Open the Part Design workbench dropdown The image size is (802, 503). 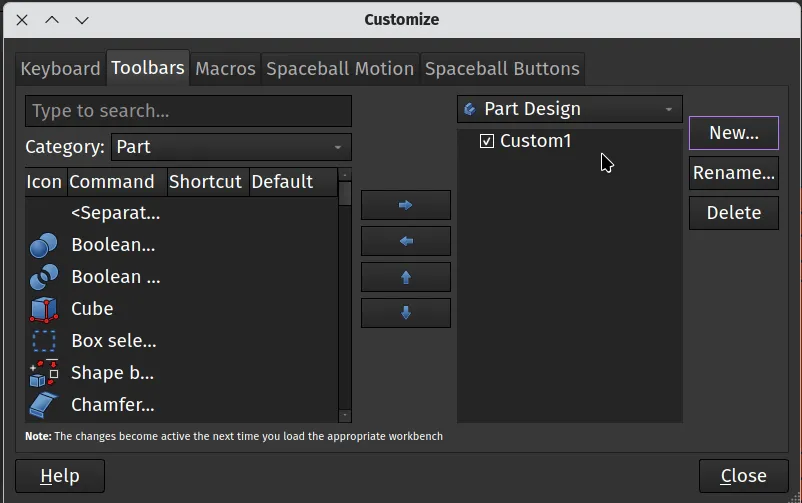coord(570,109)
